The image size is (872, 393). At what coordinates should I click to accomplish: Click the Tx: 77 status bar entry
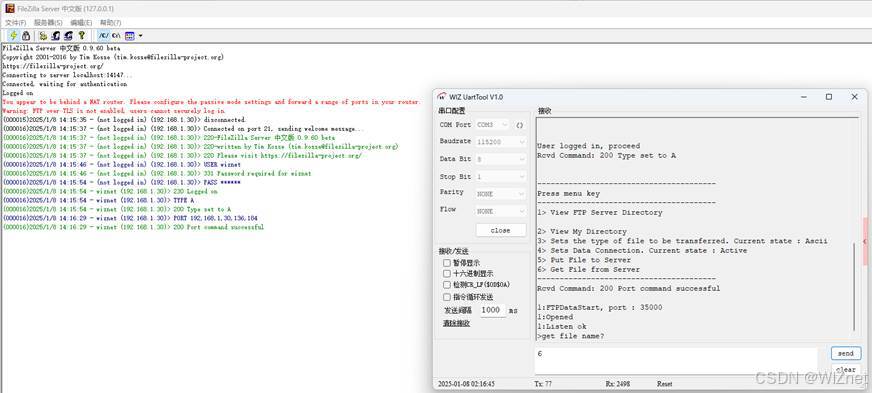(x=543, y=384)
